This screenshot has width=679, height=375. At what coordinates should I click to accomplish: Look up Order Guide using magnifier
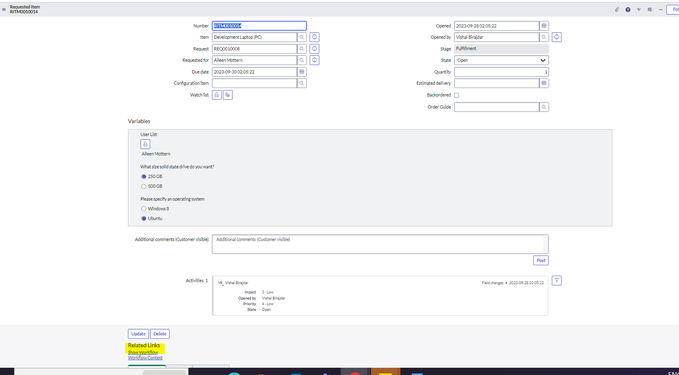coord(544,107)
